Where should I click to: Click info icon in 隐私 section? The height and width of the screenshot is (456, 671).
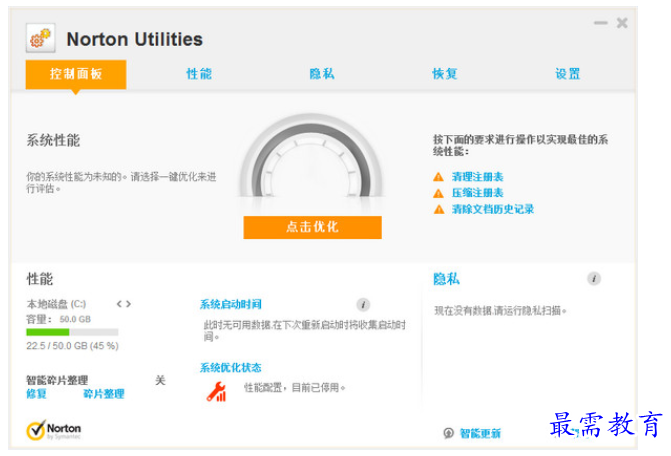[594, 279]
